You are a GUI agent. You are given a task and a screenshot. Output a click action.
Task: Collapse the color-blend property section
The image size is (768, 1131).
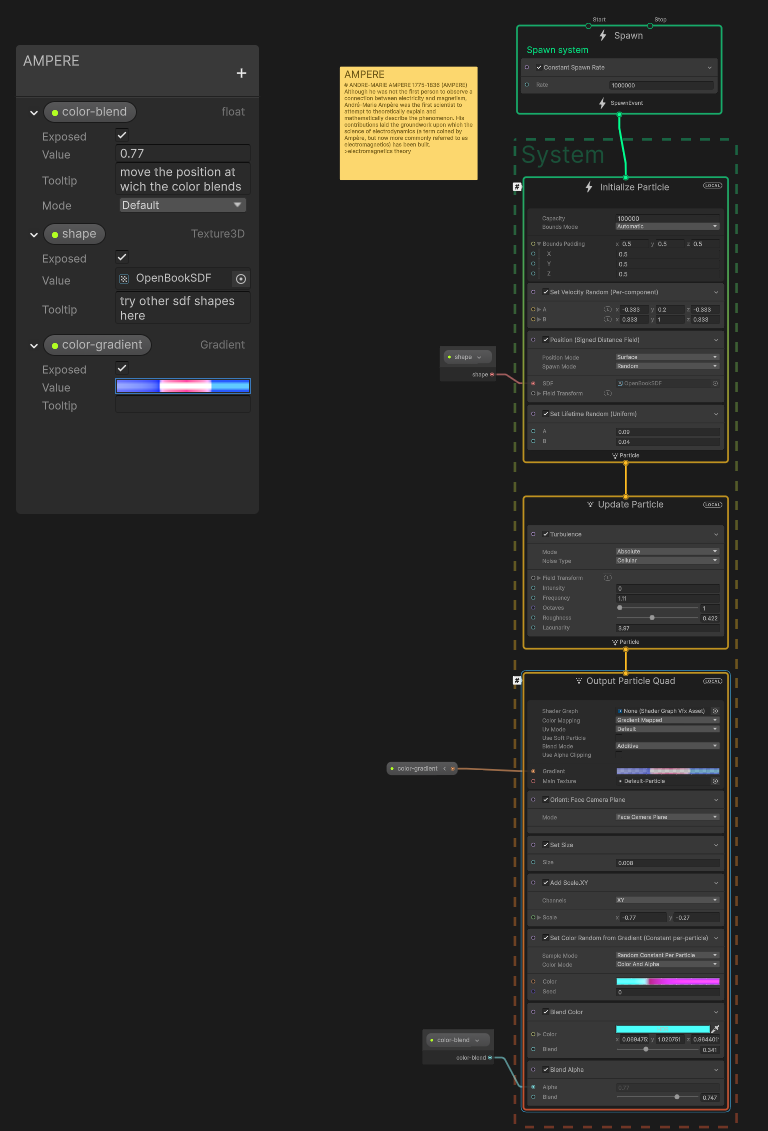point(34,113)
